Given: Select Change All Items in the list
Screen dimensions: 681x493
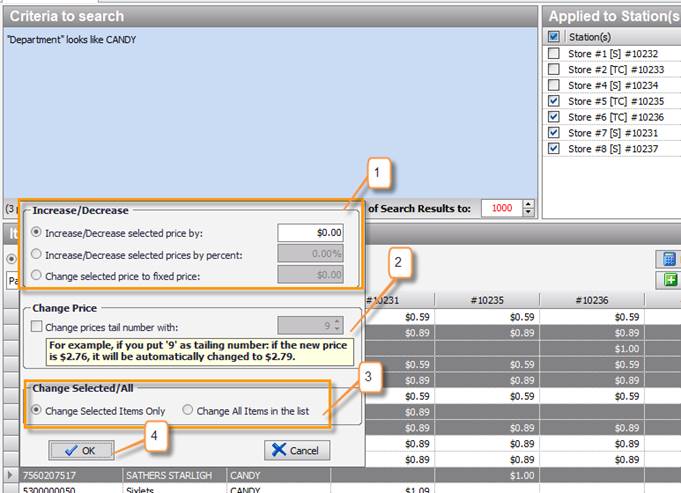Looking at the screenshot, I should 188,410.
